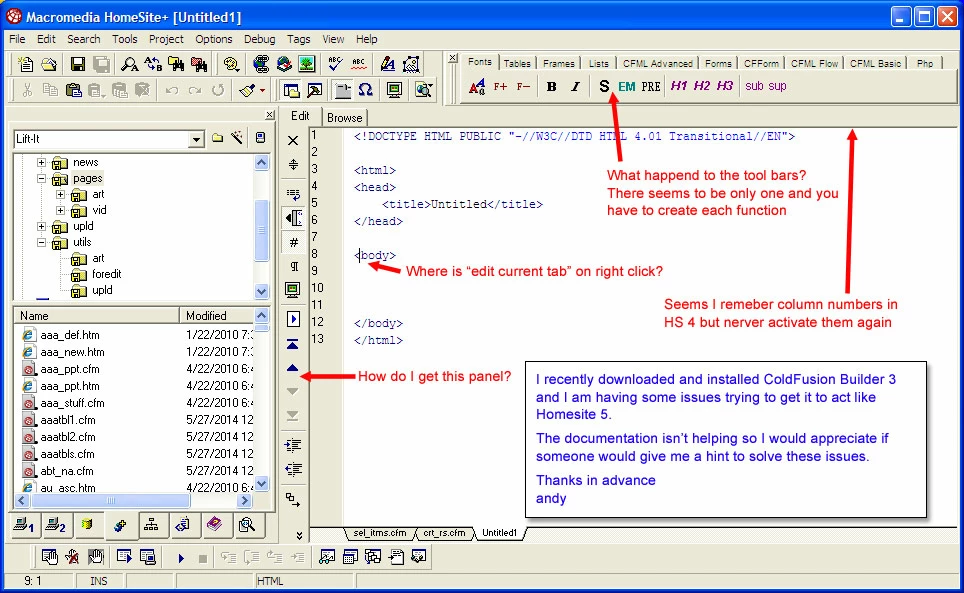Open the site view hierarchy resource tab

coord(151,525)
